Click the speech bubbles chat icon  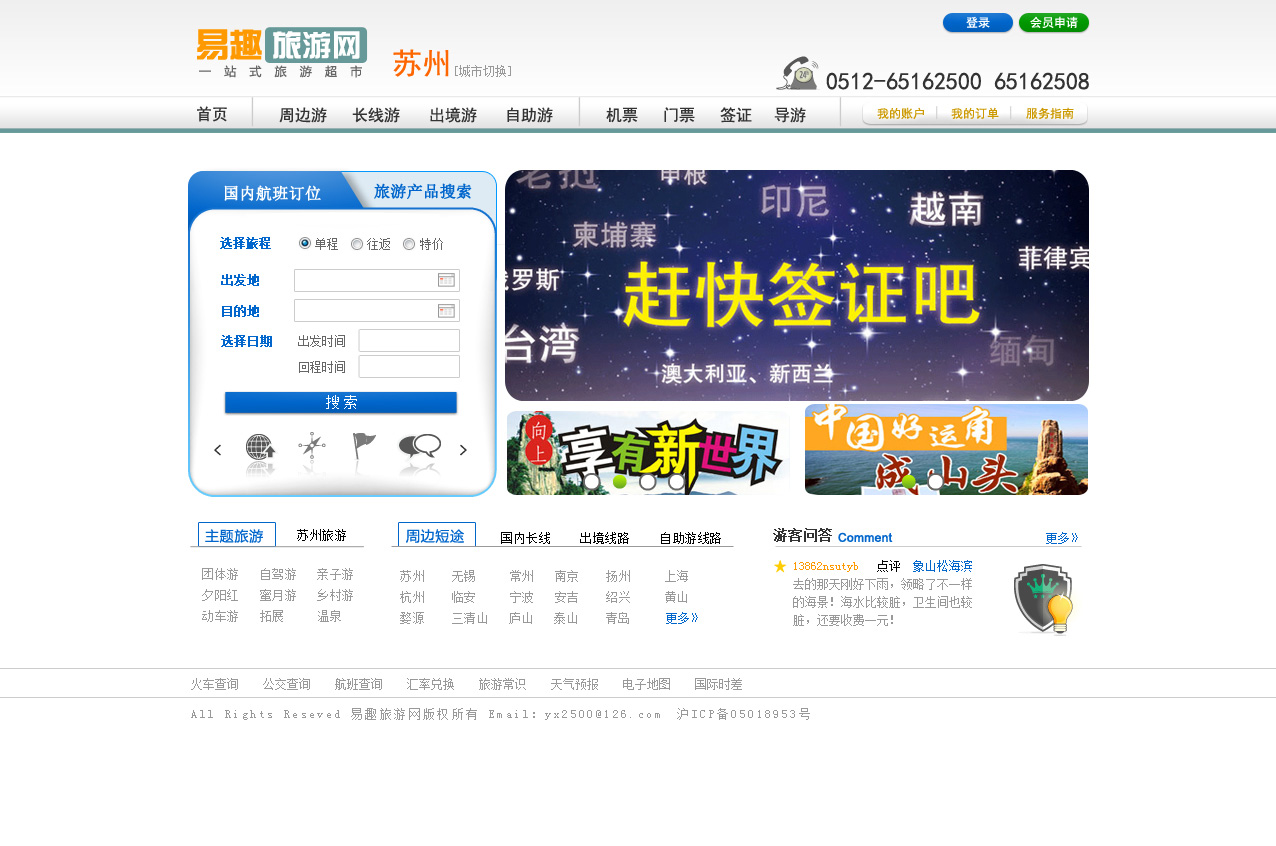coord(420,448)
